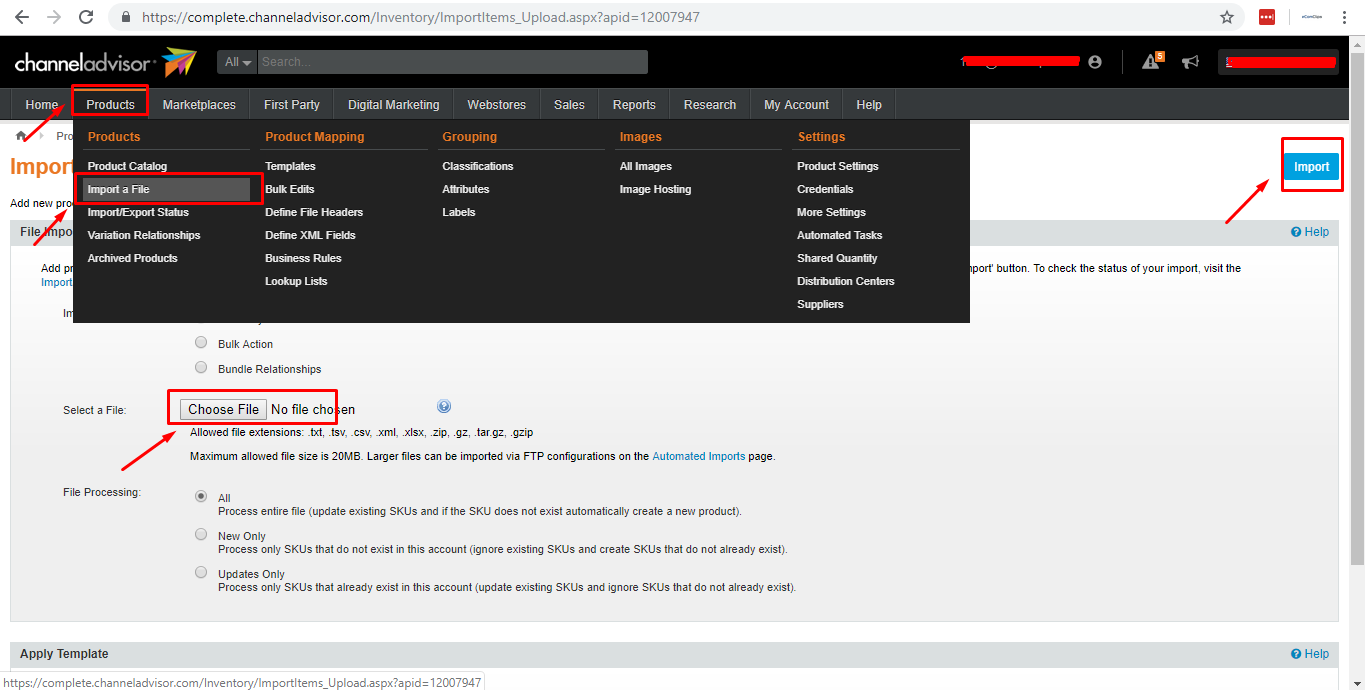Open All Images entry

646,166
